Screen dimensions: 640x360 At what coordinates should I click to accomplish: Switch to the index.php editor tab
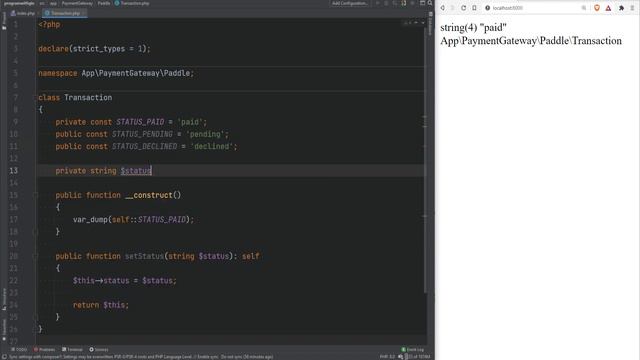click(x=23, y=13)
